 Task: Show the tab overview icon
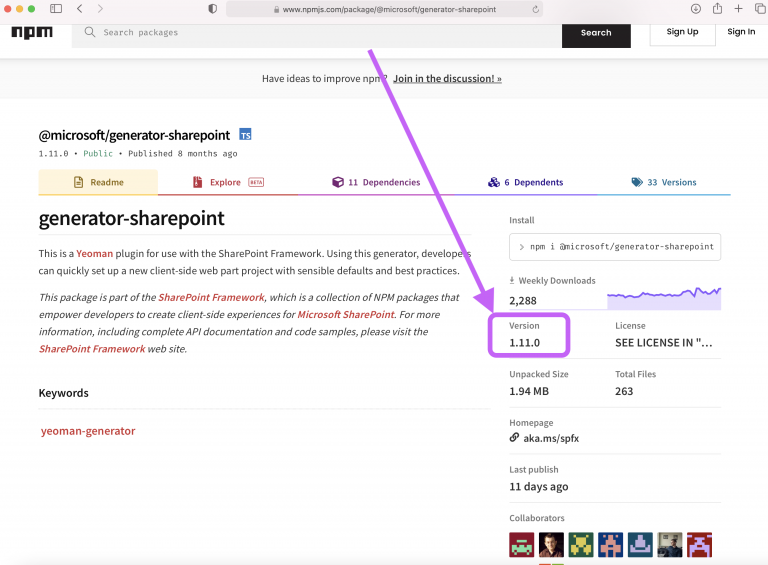tap(760, 9)
